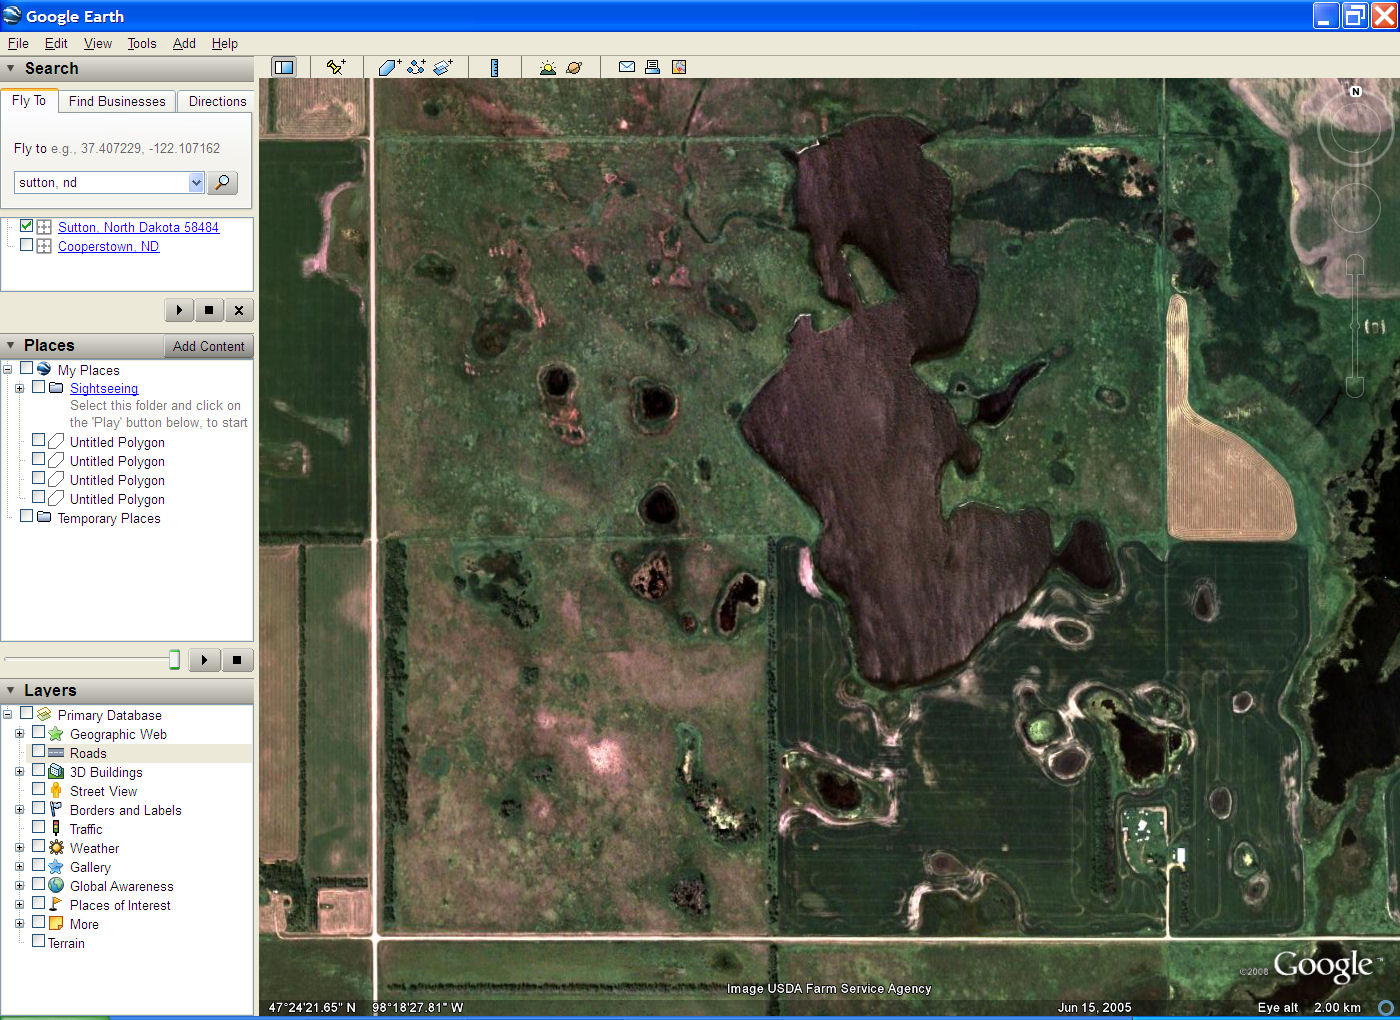
Task: Click the Email envelope toolbar icon
Action: (627, 67)
